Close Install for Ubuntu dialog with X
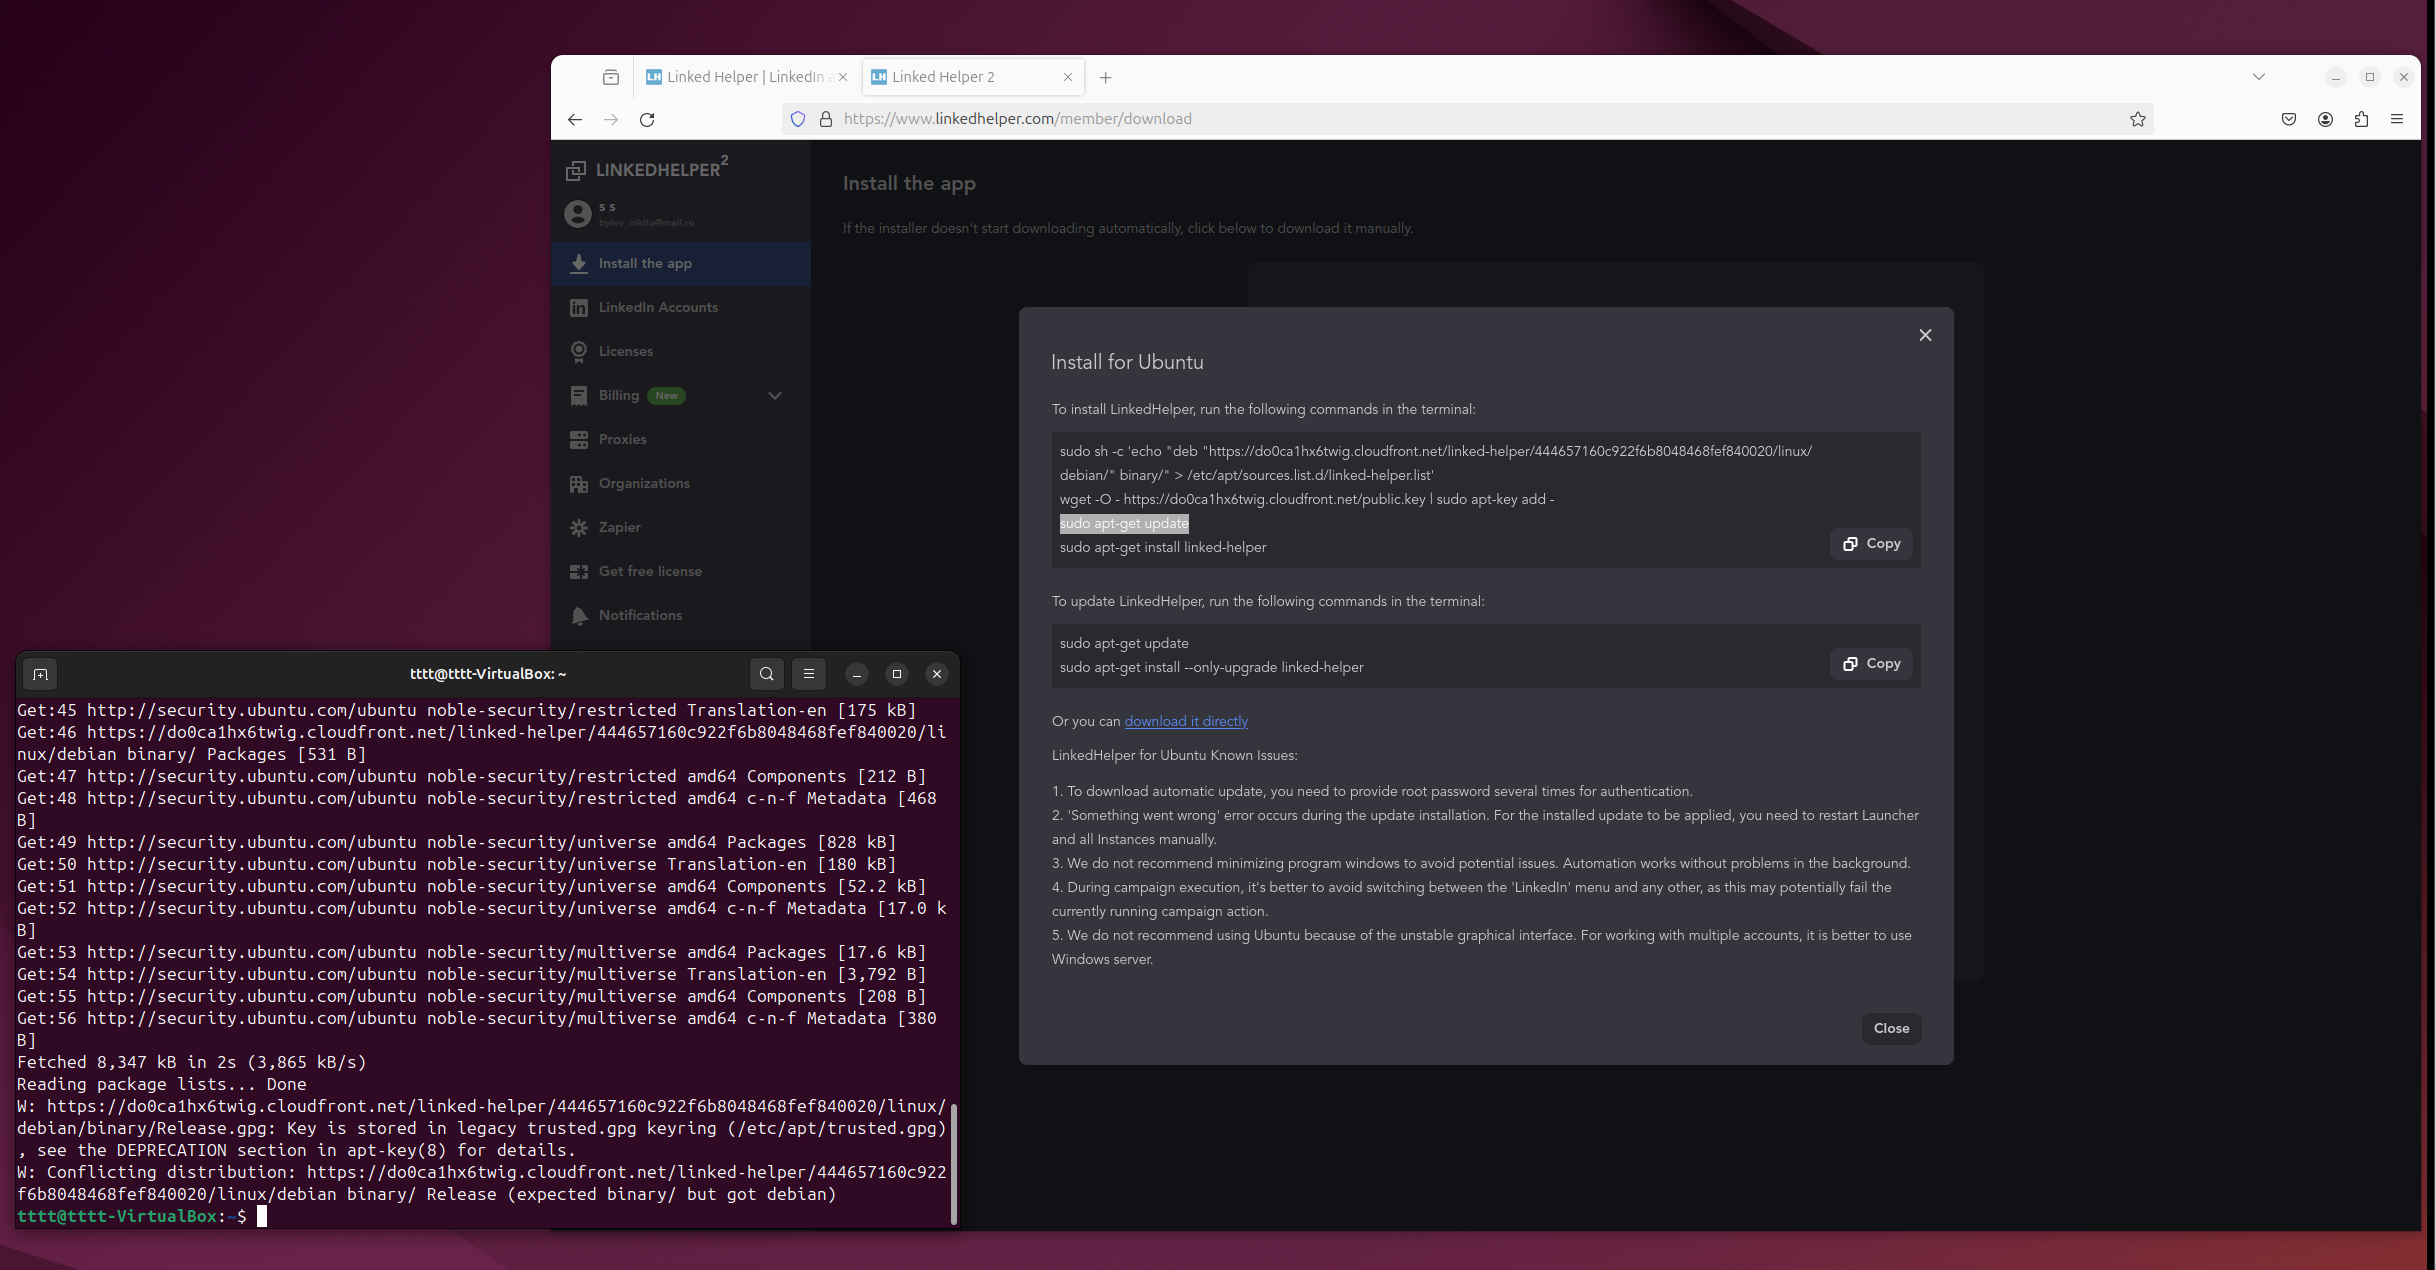Screen dimensions: 2436x1270 (x=1925, y=335)
